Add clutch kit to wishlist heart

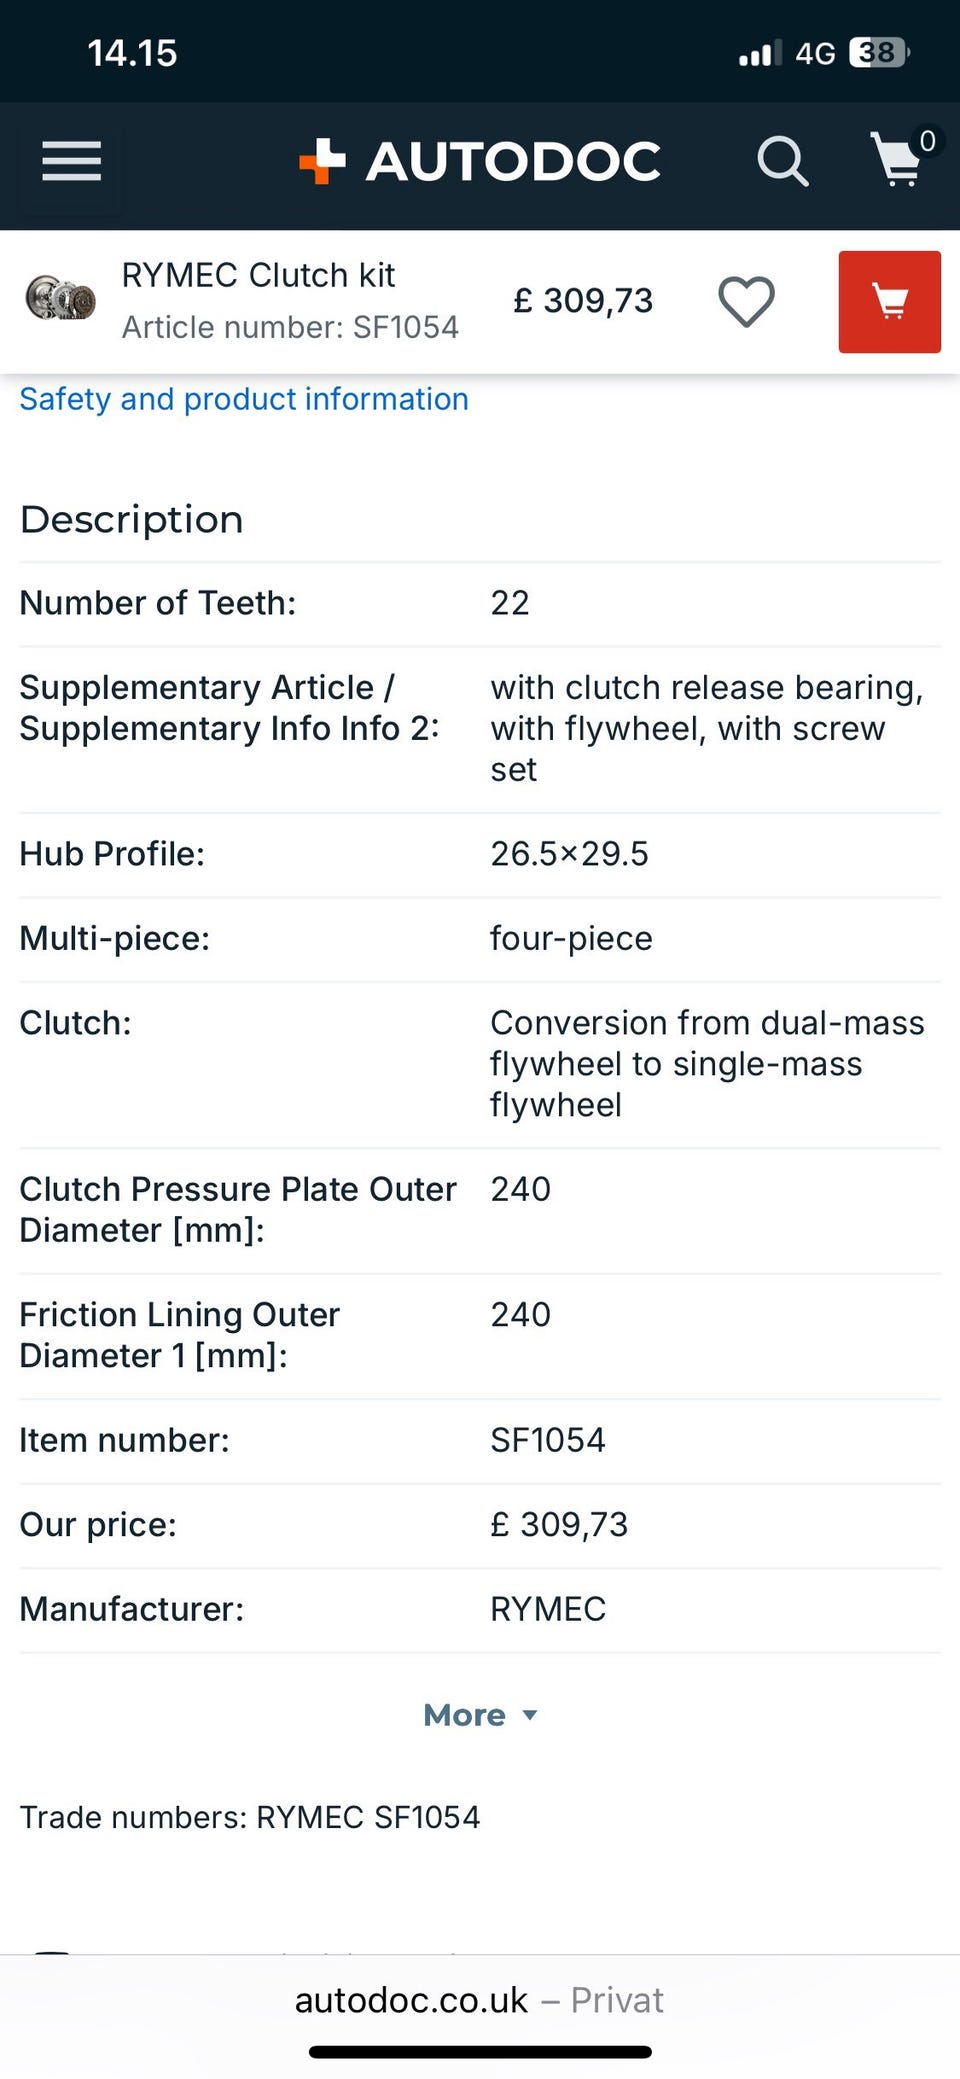pyautogui.click(x=747, y=301)
